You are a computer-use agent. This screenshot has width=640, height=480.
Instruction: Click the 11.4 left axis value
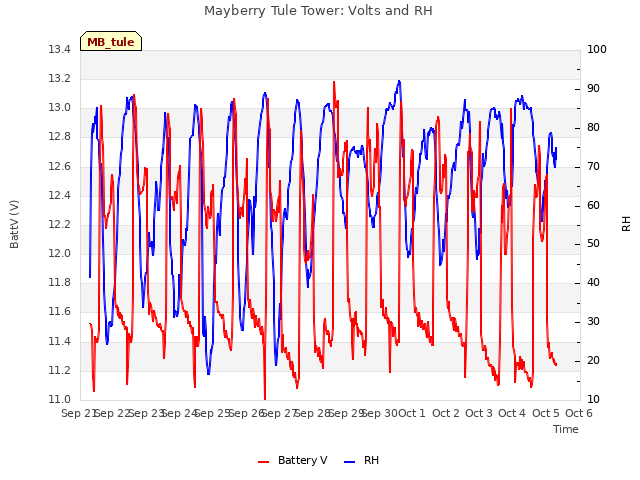[x=60, y=342]
